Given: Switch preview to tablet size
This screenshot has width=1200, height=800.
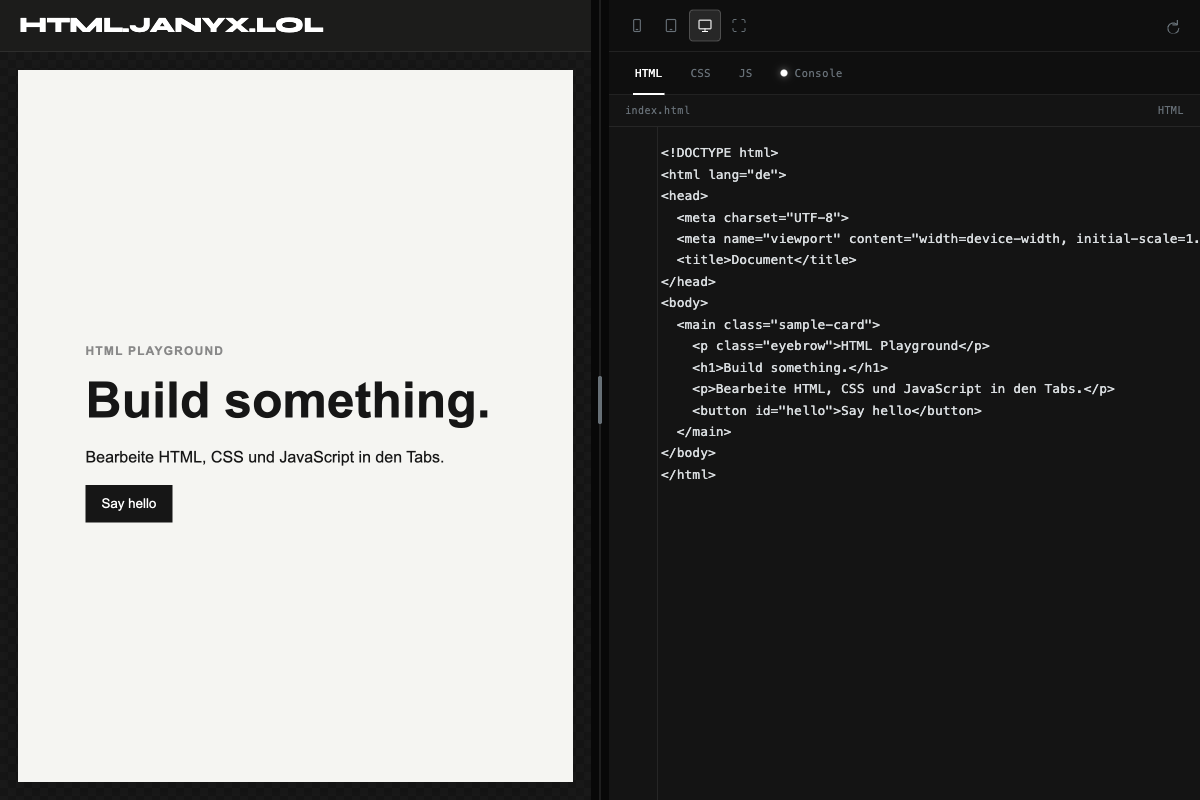Looking at the screenshot, I should tap(671, 26).
